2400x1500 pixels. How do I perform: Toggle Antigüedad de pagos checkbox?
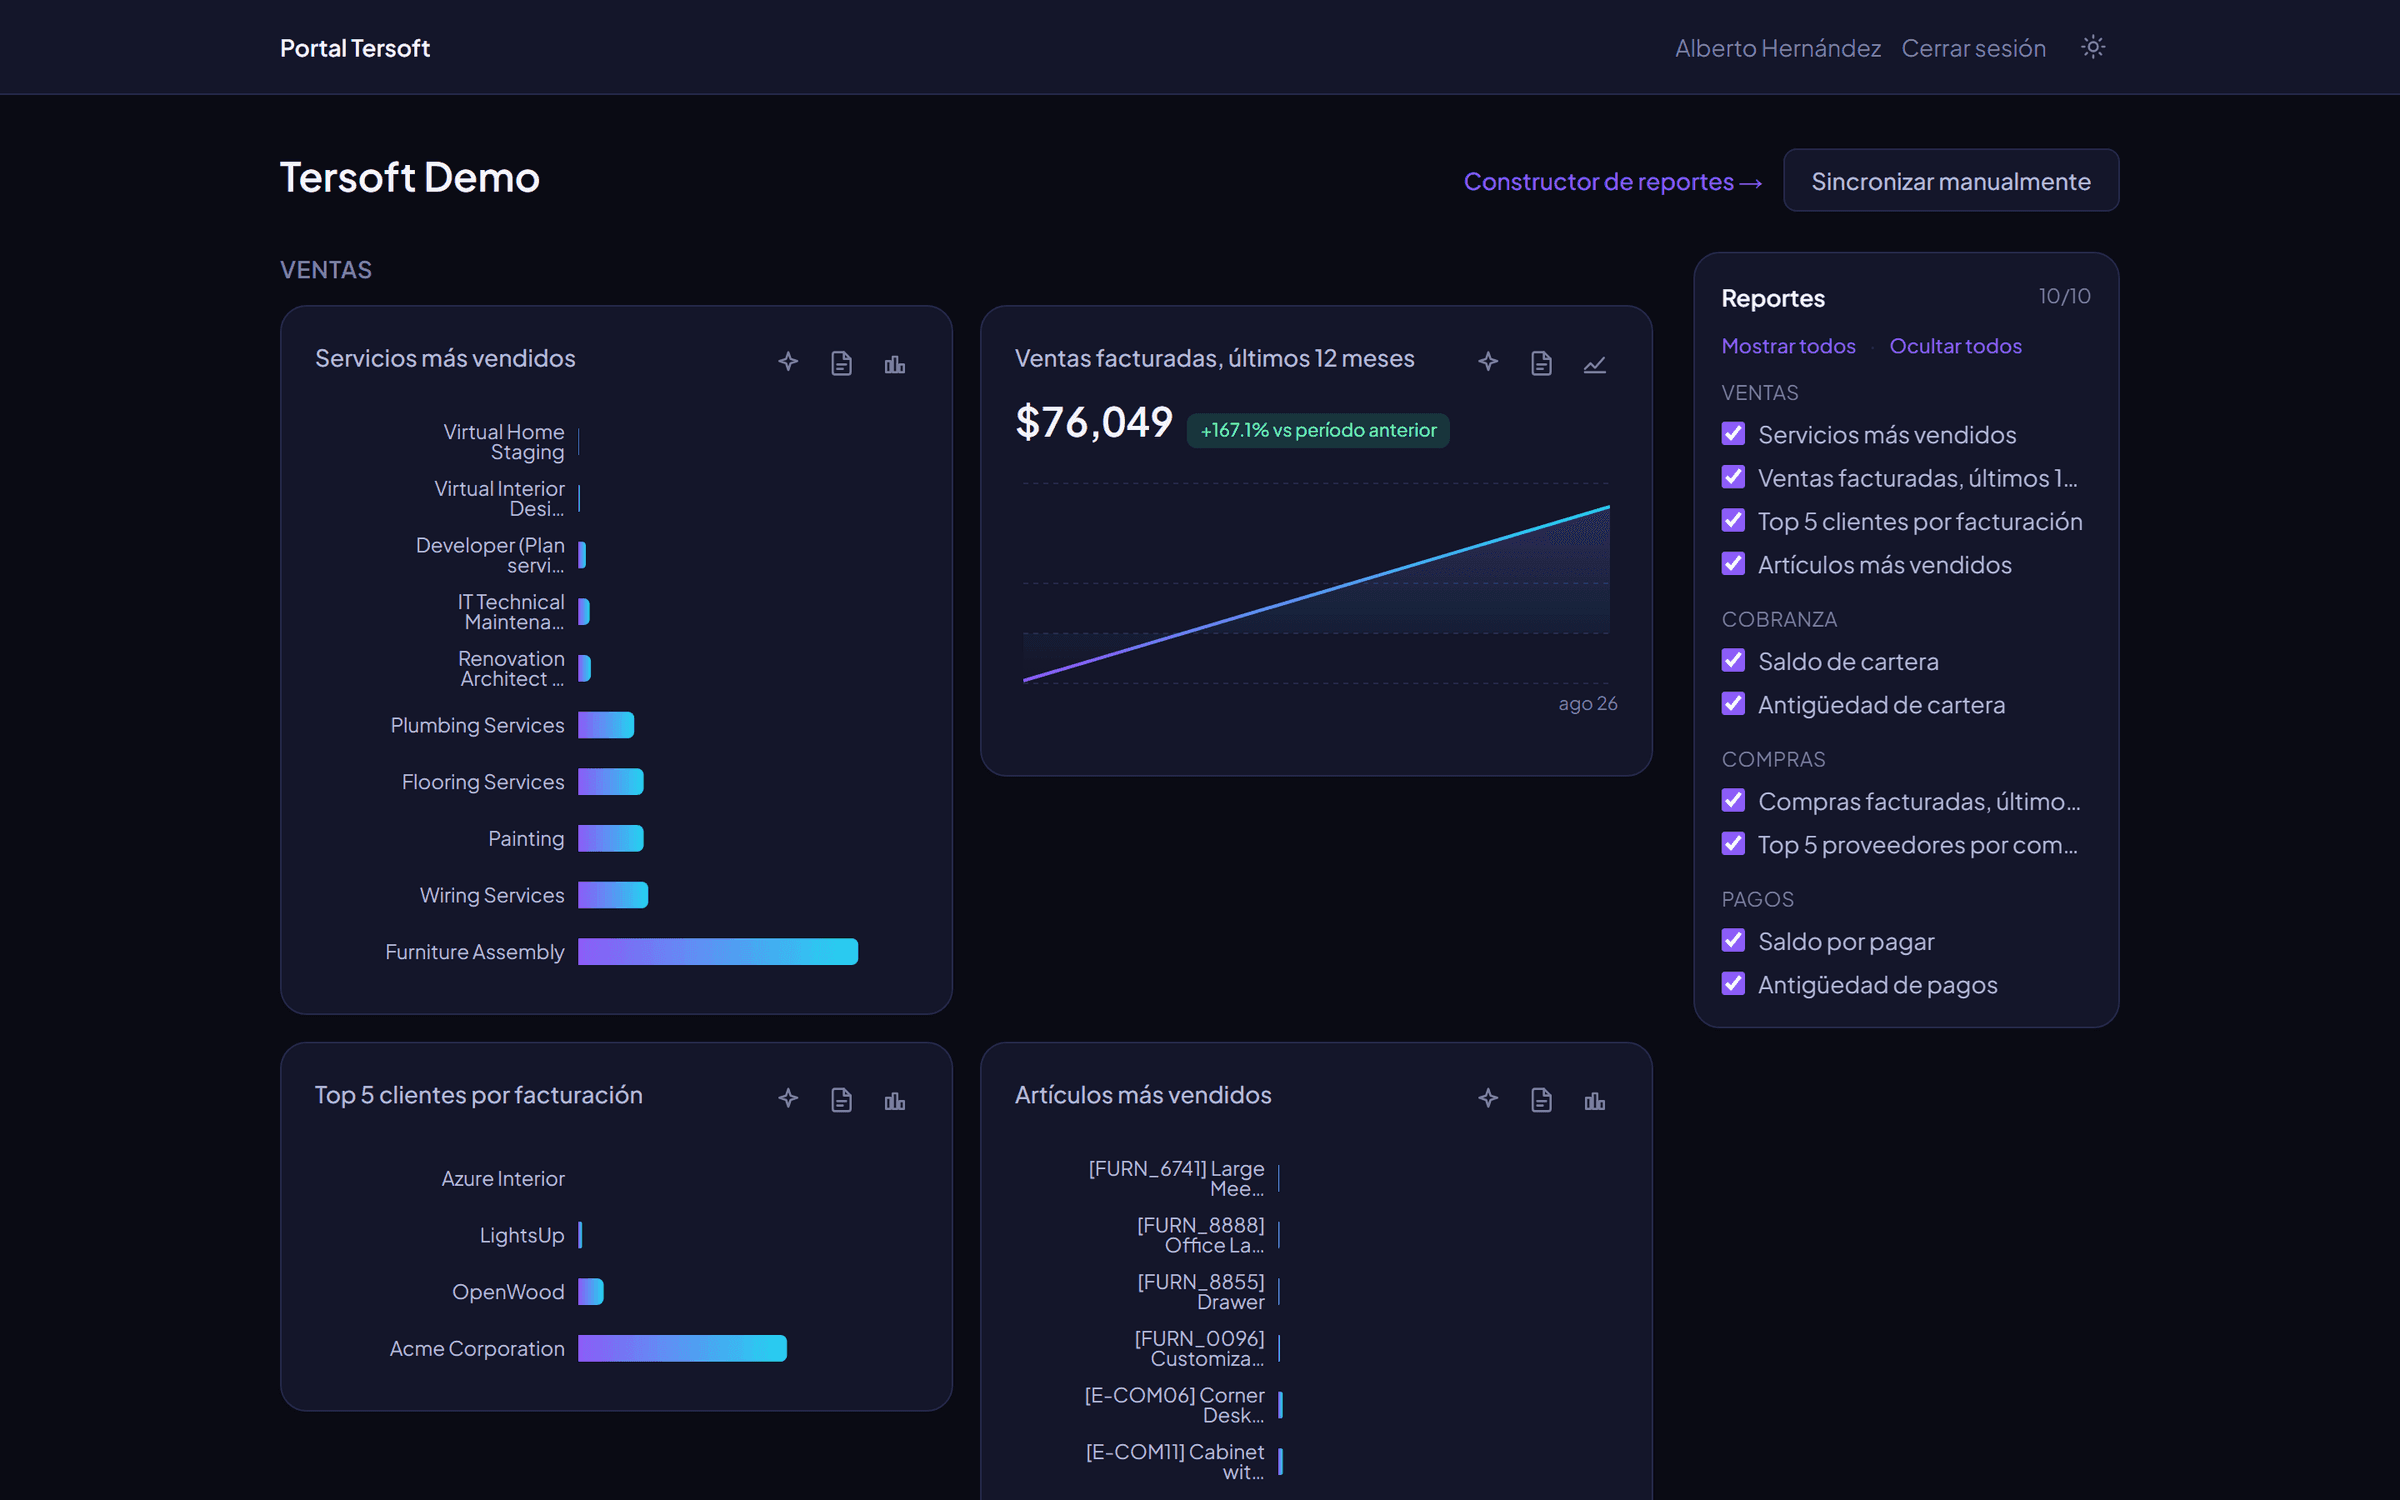(1733, 984)
